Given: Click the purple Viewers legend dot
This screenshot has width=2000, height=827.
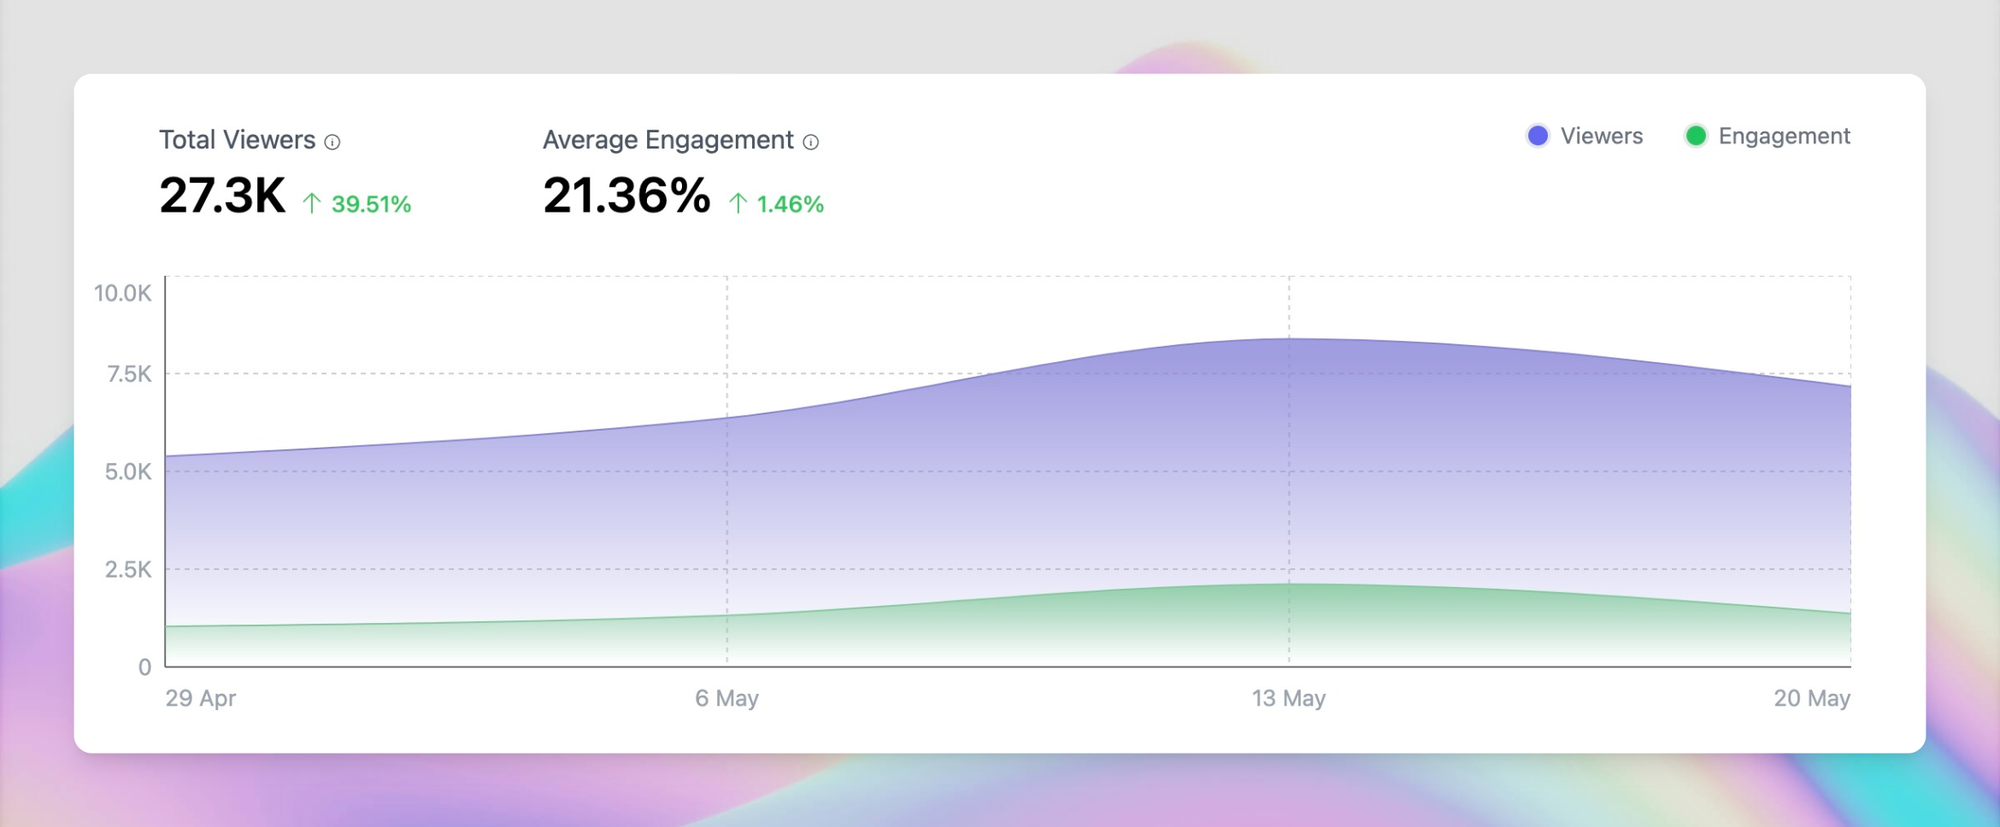Looking at the screenshot, I should [x=1538, y=136].
